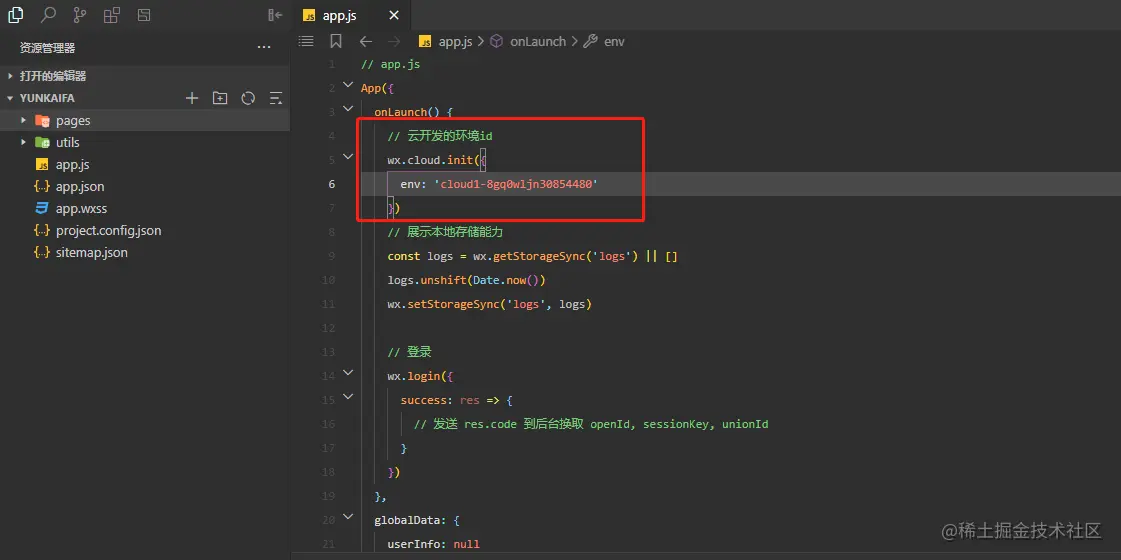Close the app.js editor tab
The width and height of the screenshot is (1121, 560).
[395, 16]
